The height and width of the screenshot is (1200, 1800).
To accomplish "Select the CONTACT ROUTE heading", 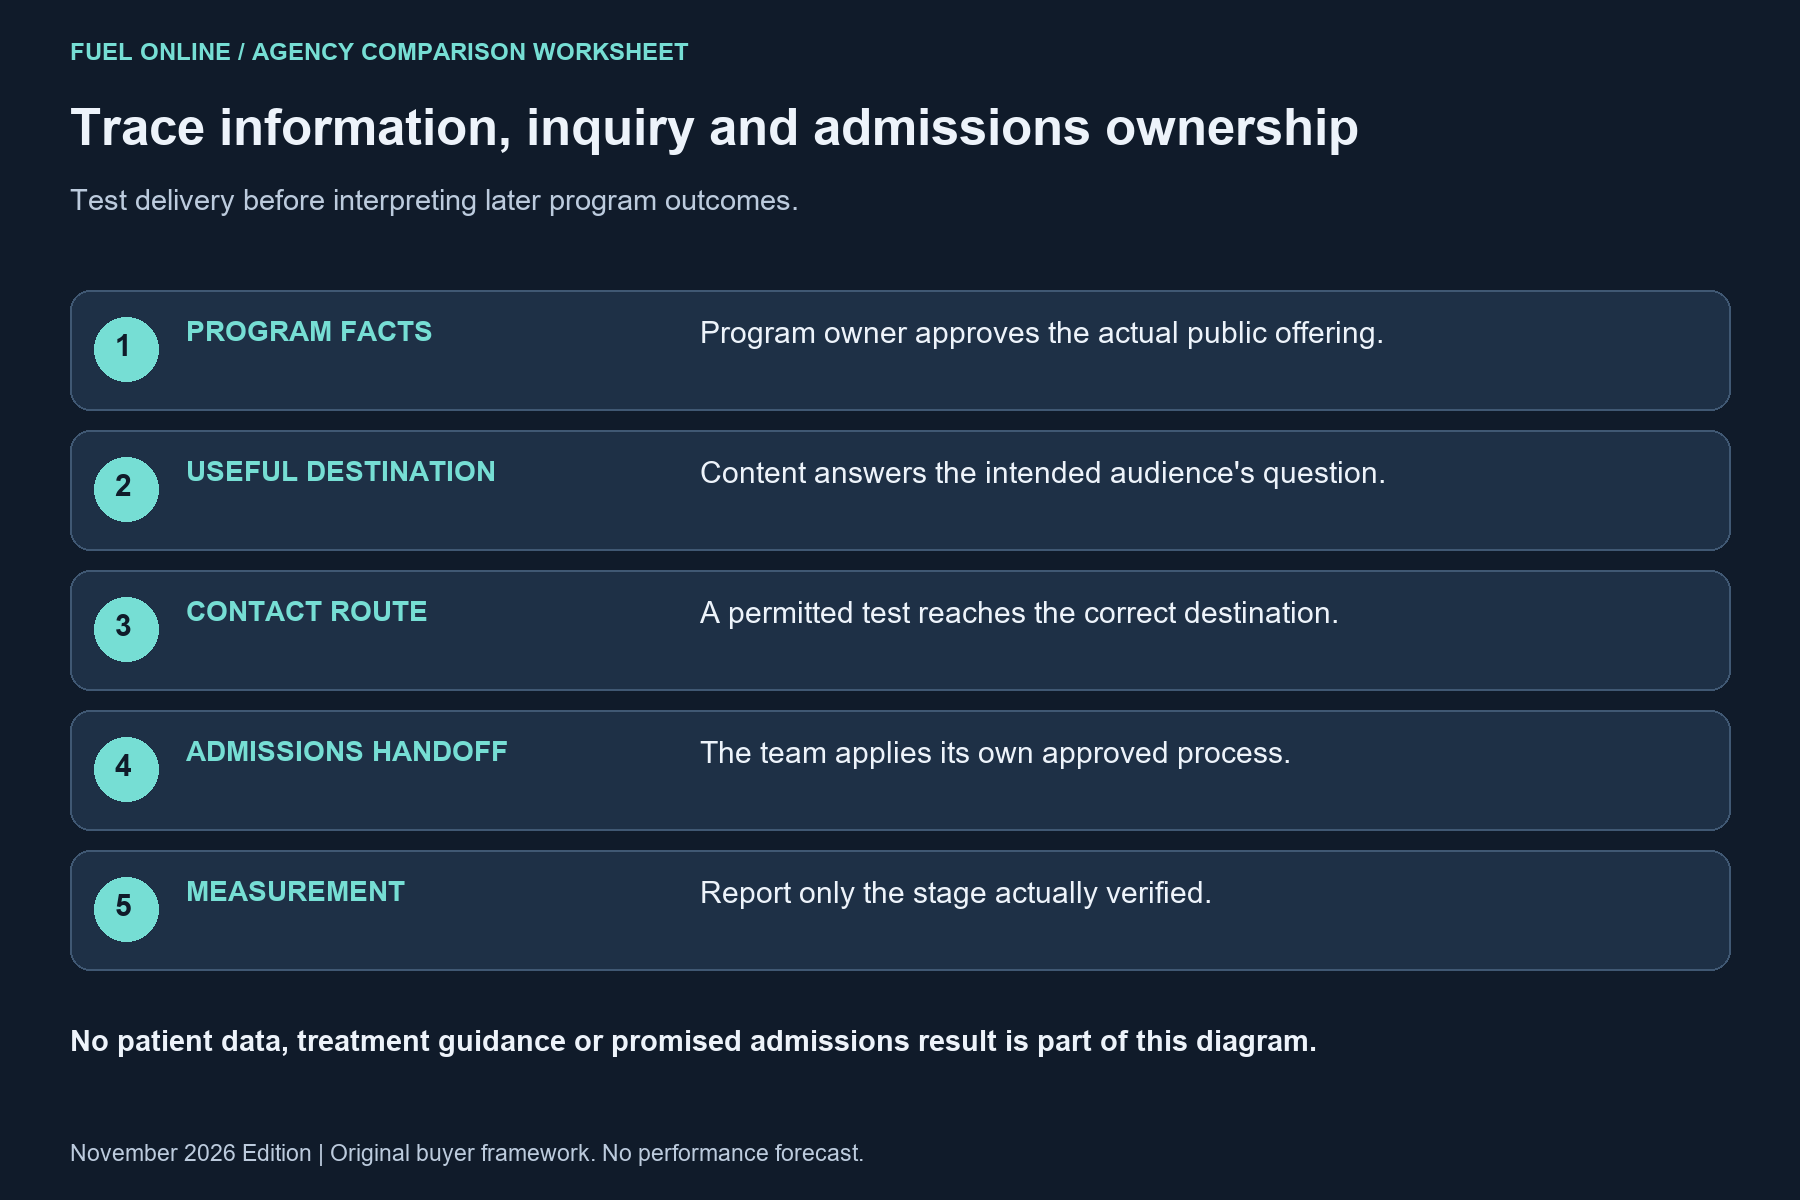I will click(x=307, y=612).
